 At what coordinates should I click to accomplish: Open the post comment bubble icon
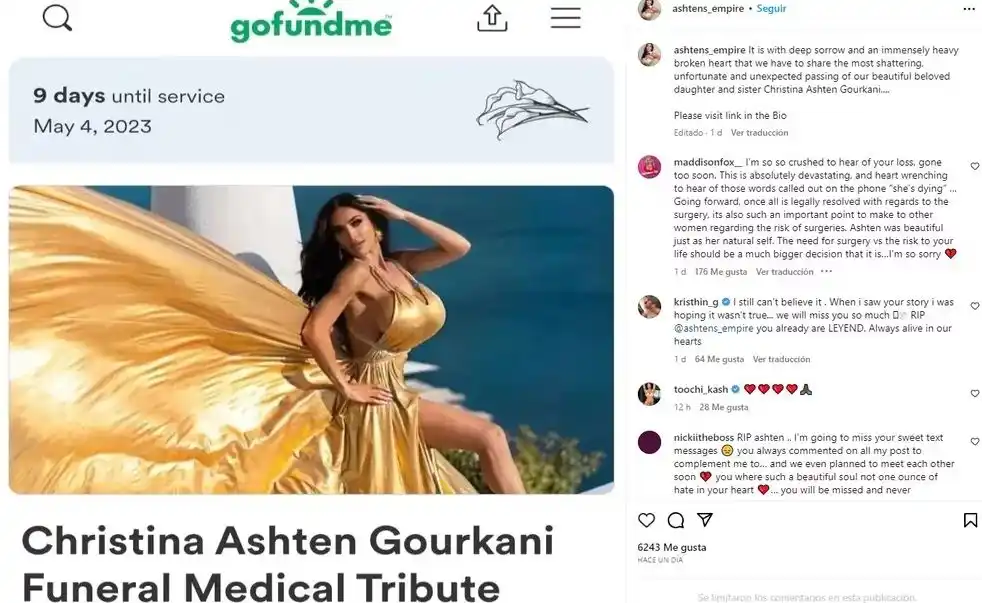pyautogui.click(x=676, y=520)
